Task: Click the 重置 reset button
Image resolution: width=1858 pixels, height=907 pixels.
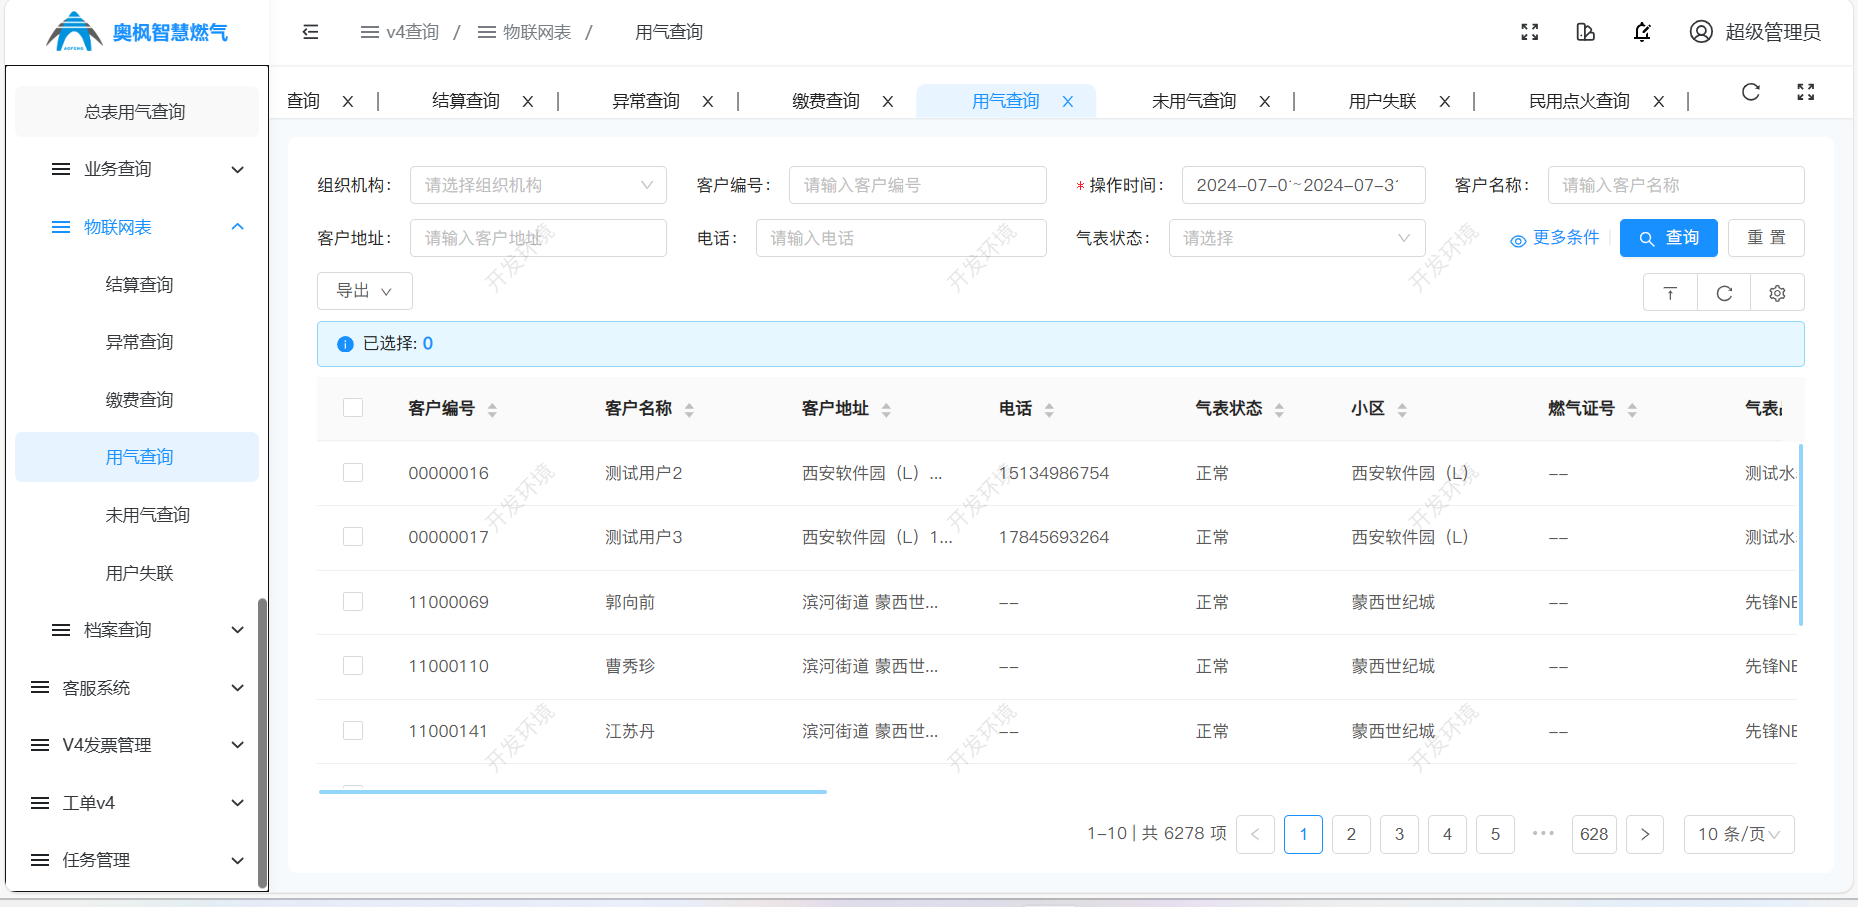Action: 1766,238
